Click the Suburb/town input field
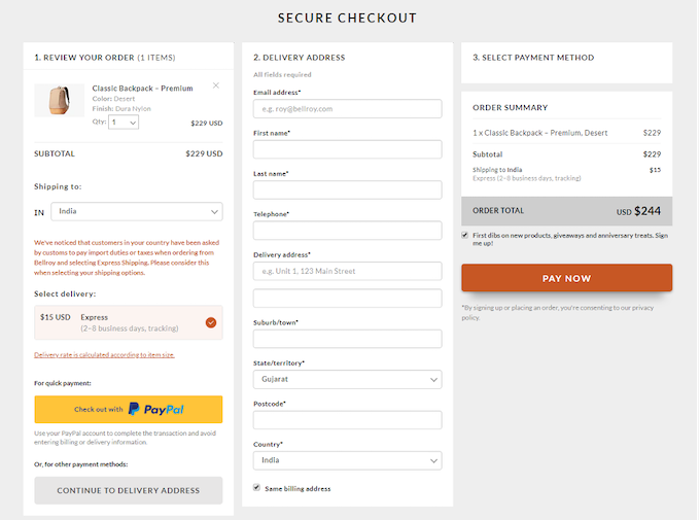The image size is (700, 520). (x=347, y=339)
